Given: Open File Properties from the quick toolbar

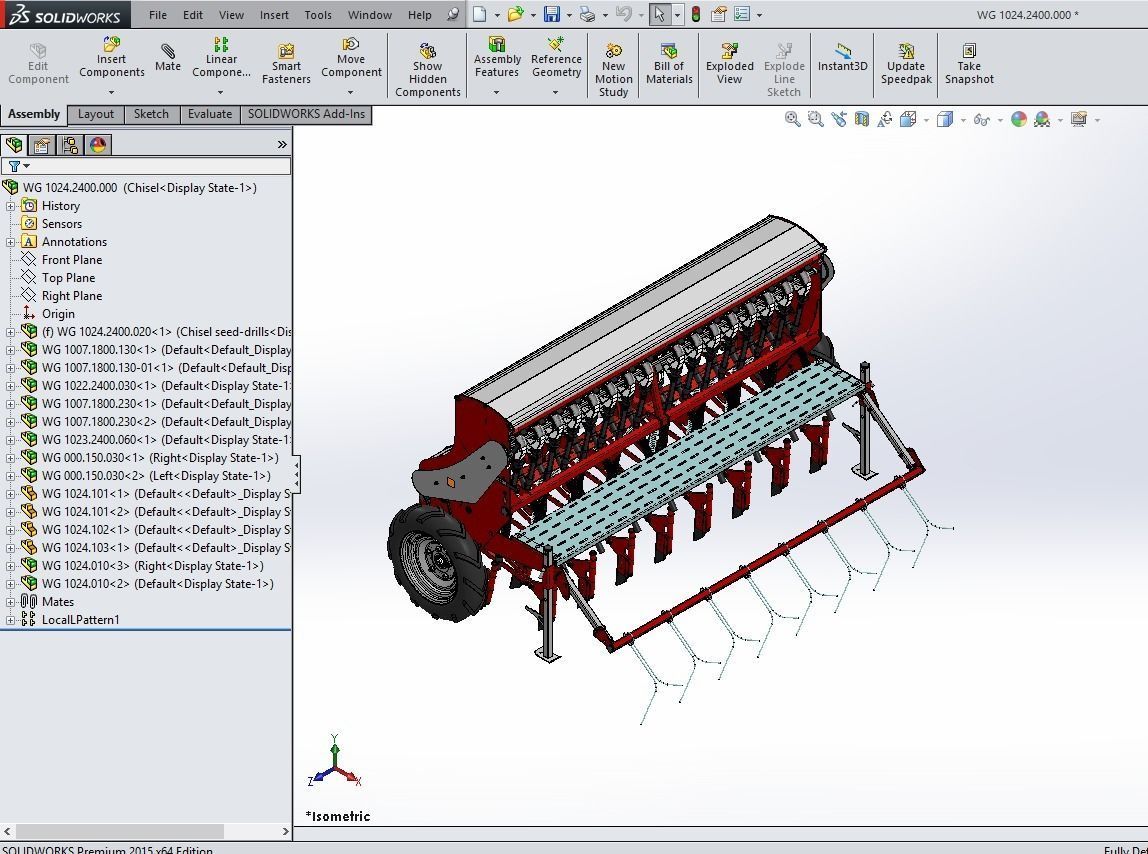Looking at the screenshot, I should tap(718, 14).
